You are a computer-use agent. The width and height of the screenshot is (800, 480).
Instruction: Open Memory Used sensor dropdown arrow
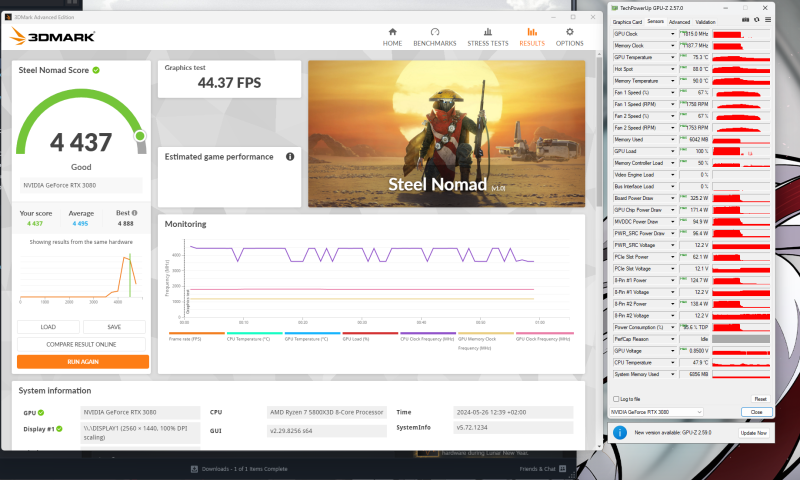(672, 139)
